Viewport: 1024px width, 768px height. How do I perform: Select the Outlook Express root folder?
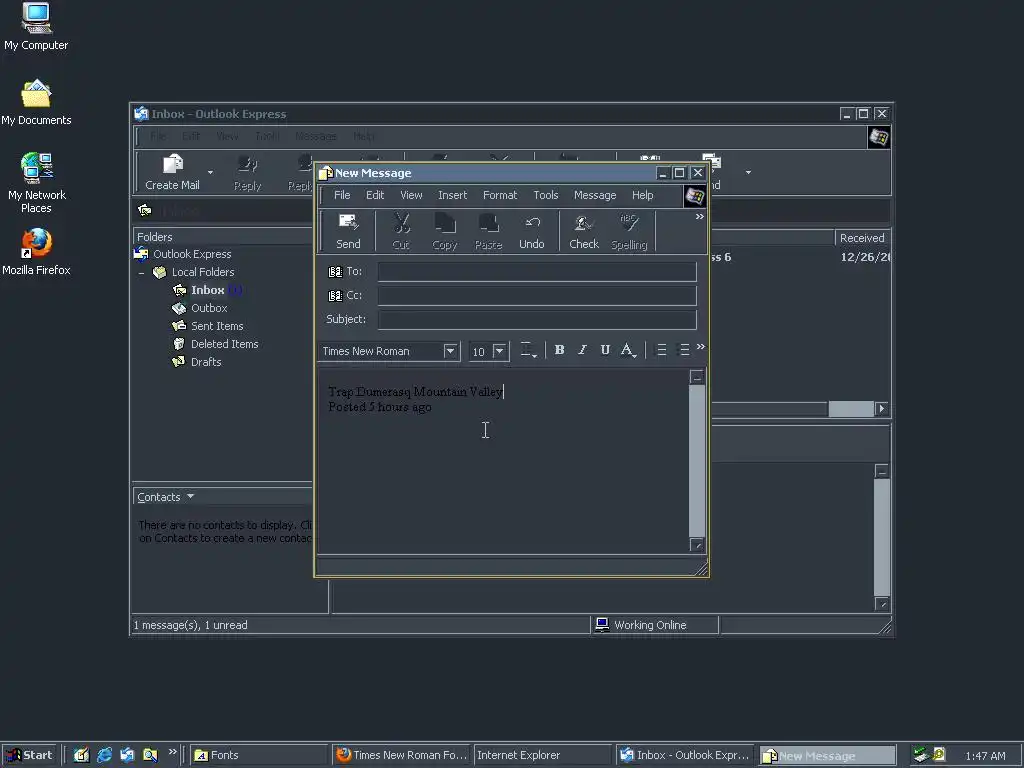point(192,254)
